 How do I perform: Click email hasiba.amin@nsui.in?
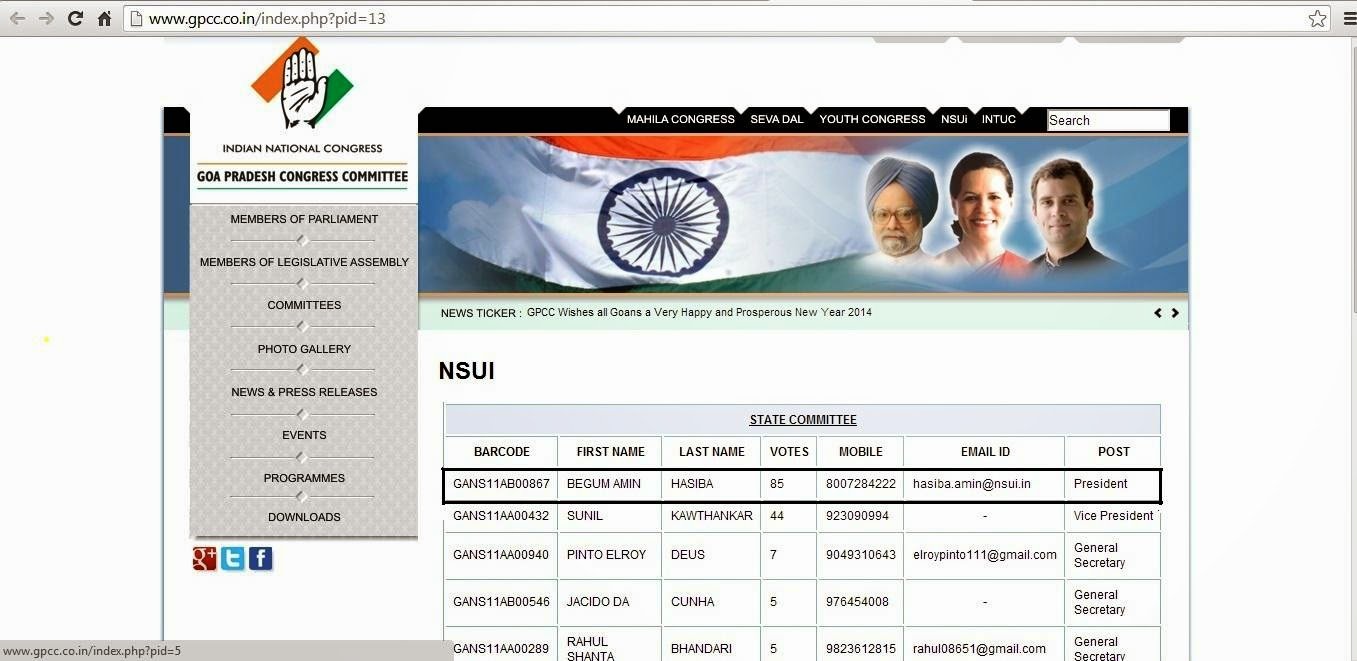point(972,484)
